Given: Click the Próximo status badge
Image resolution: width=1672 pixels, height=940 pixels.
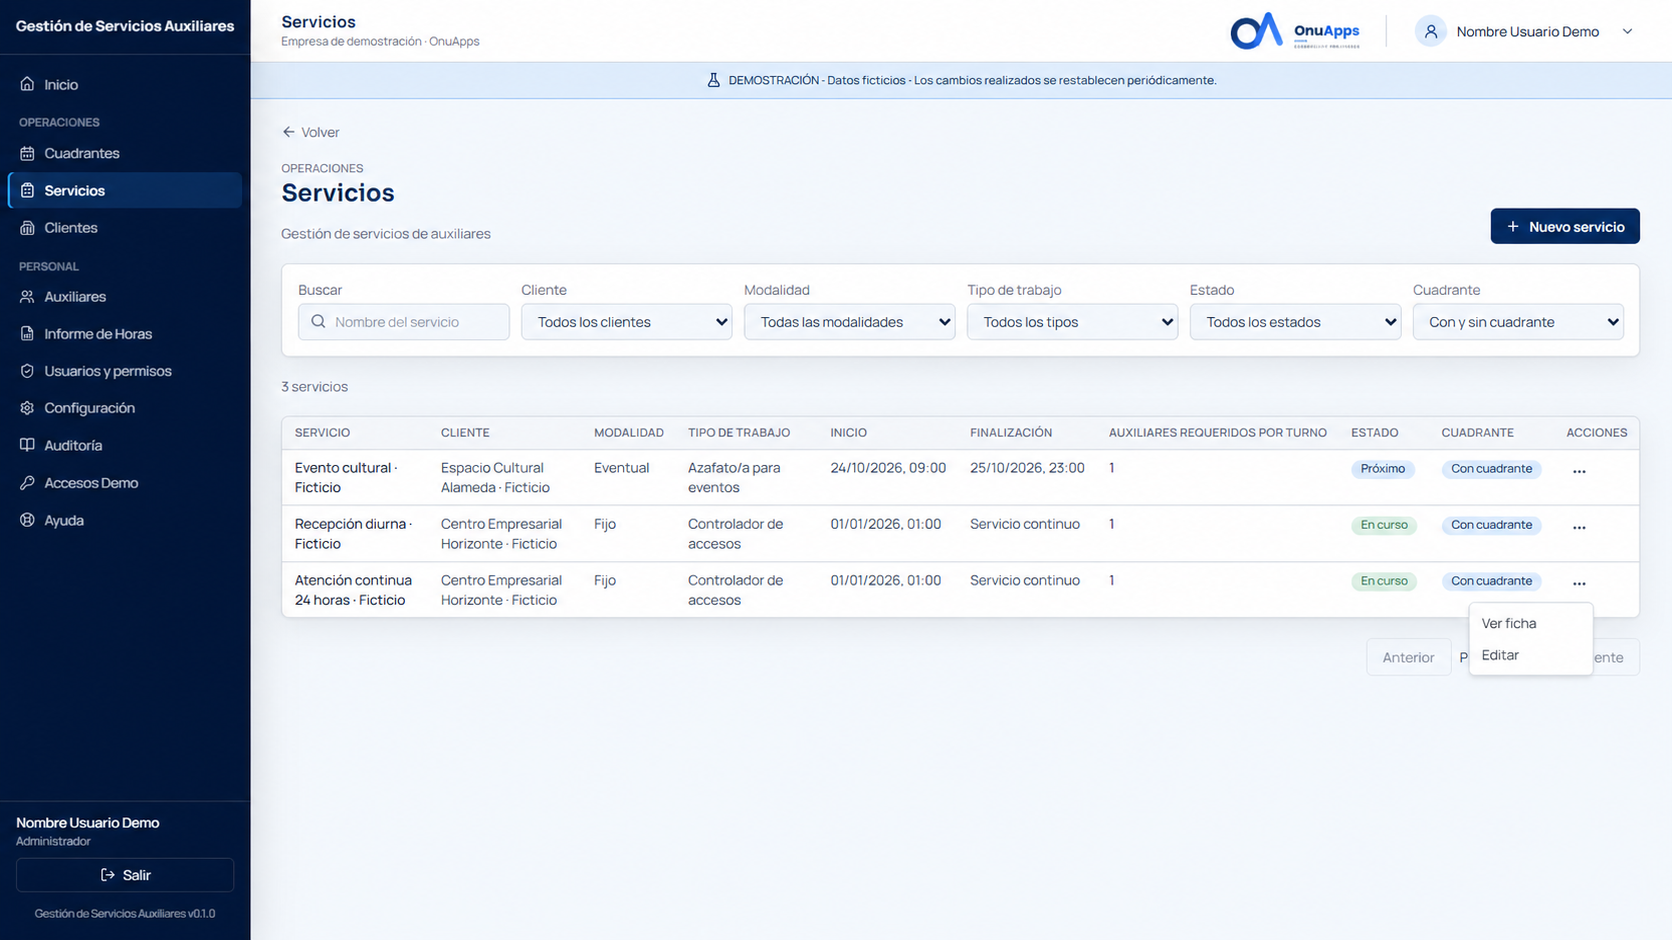Looking at the screenshot, I should (1383, 469).
